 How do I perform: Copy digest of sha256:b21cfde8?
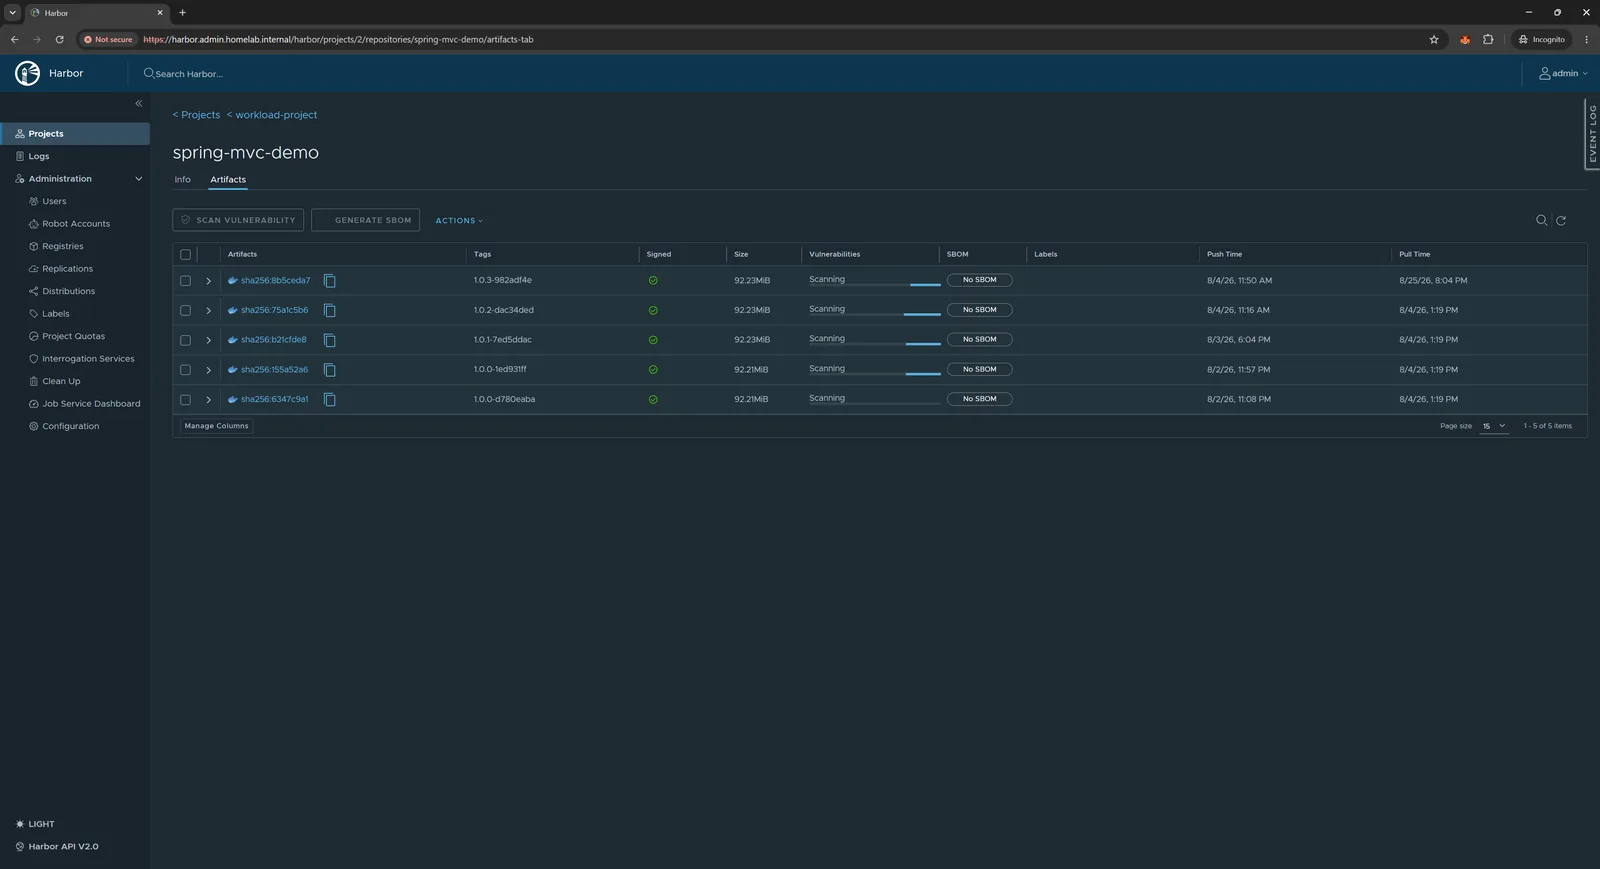[329, 340]
